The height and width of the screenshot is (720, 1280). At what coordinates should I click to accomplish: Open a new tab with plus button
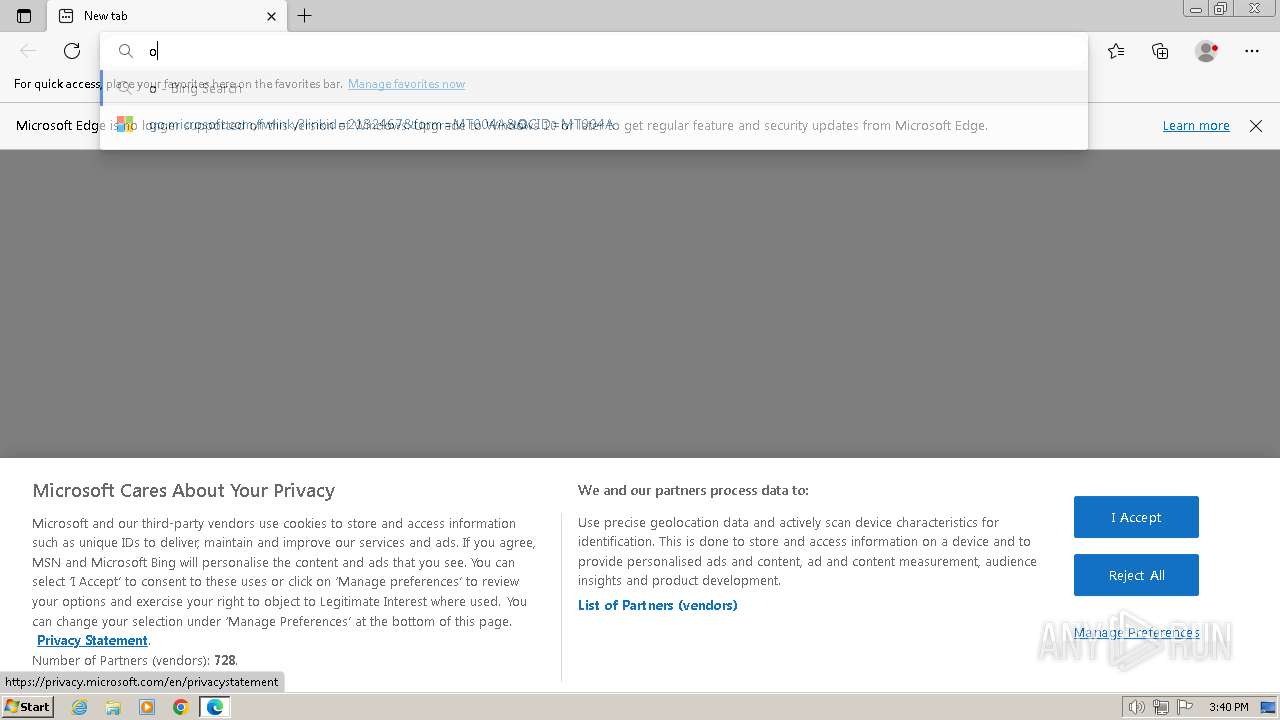point(305,16)
